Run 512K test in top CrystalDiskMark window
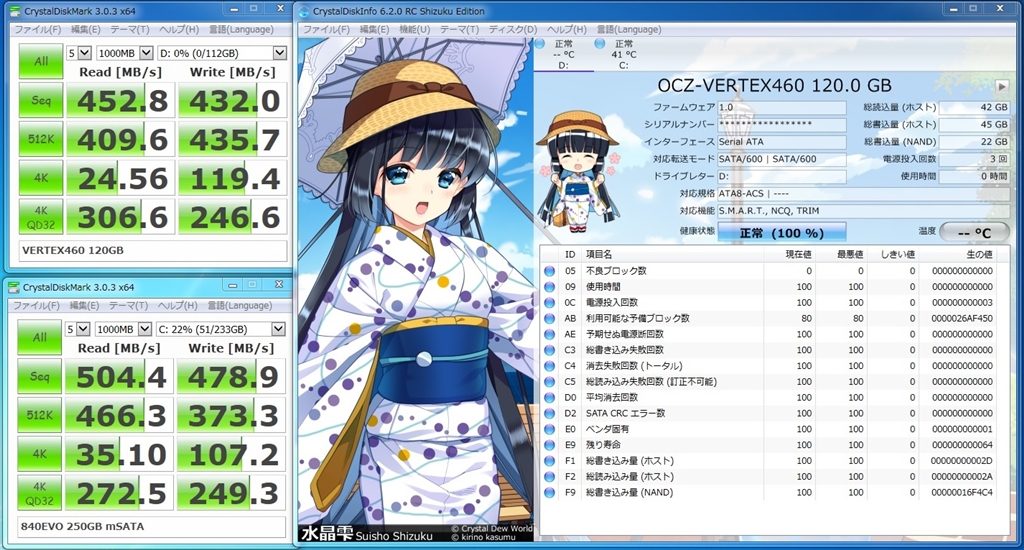The image size is (1024, 550). pyautogui.click(x=40, y=139)
